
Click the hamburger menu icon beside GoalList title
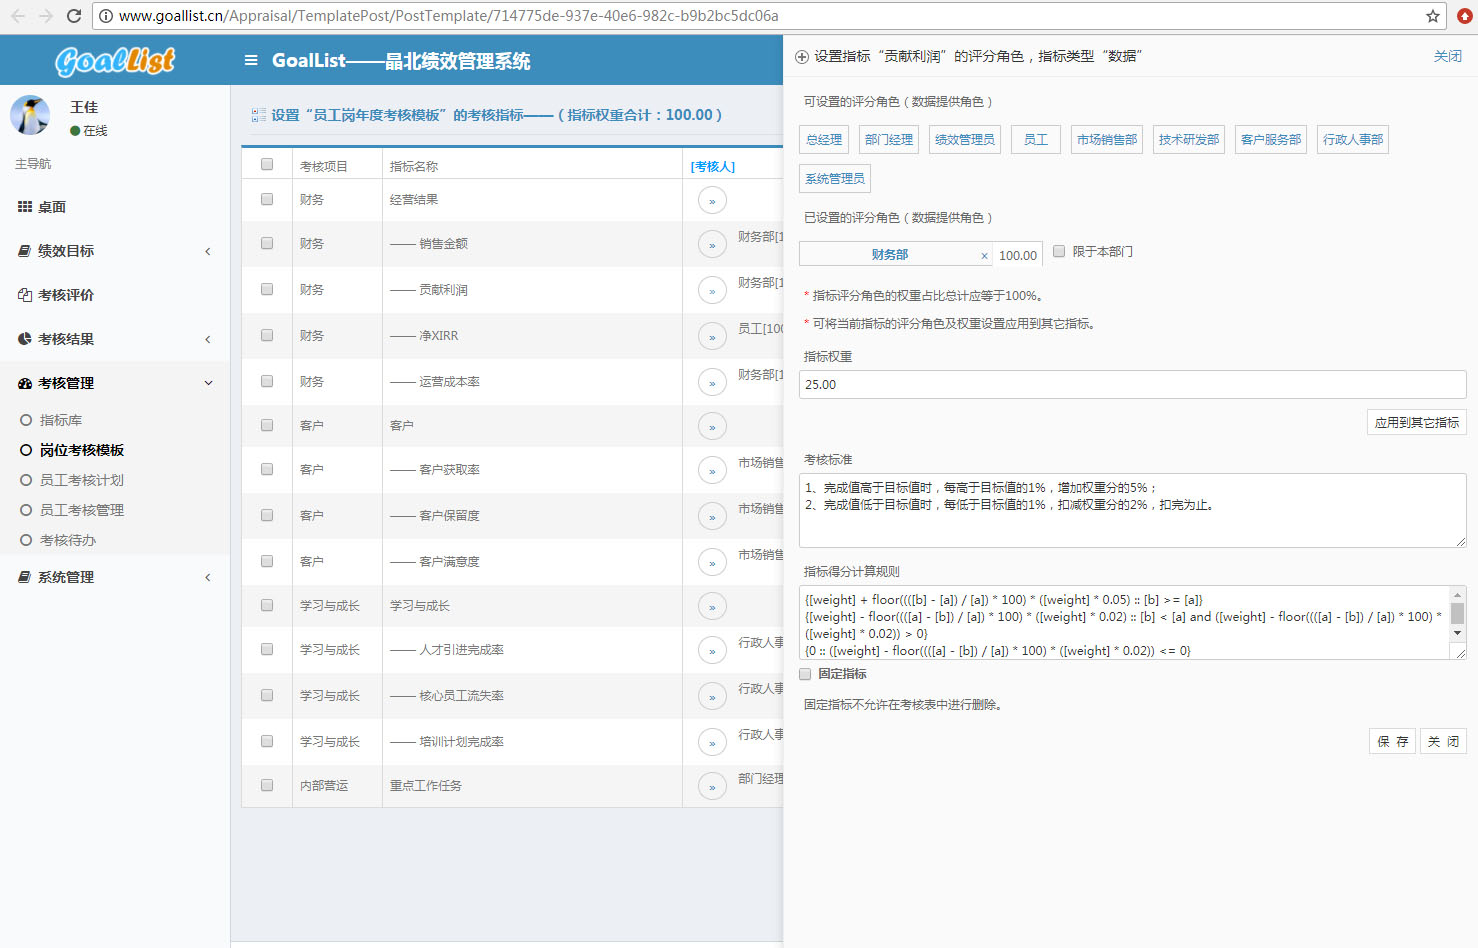tap(251, 60)
